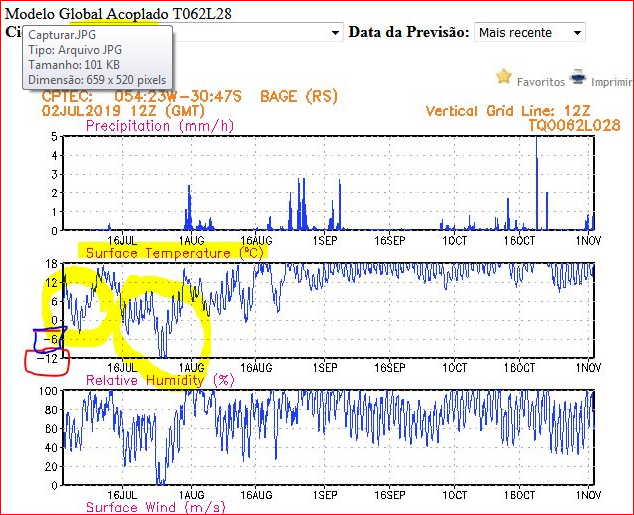Click the Precipitation chart plot area
Viewport: 634px width, 515px height.
328,184
